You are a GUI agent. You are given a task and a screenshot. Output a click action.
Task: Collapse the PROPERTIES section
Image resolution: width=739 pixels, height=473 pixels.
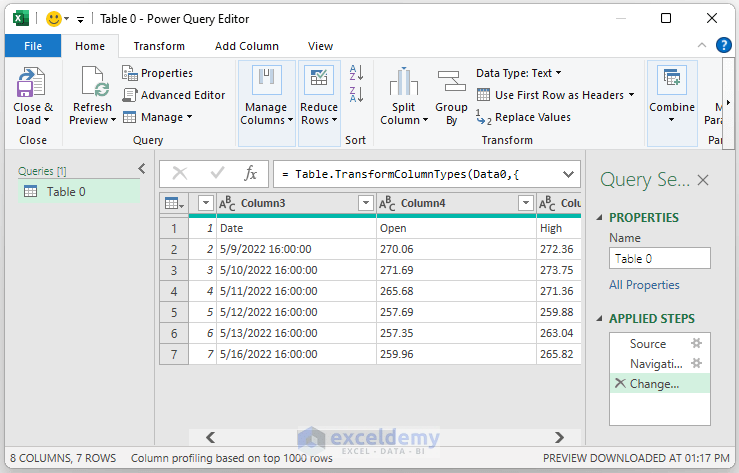(x=599, y=217)
